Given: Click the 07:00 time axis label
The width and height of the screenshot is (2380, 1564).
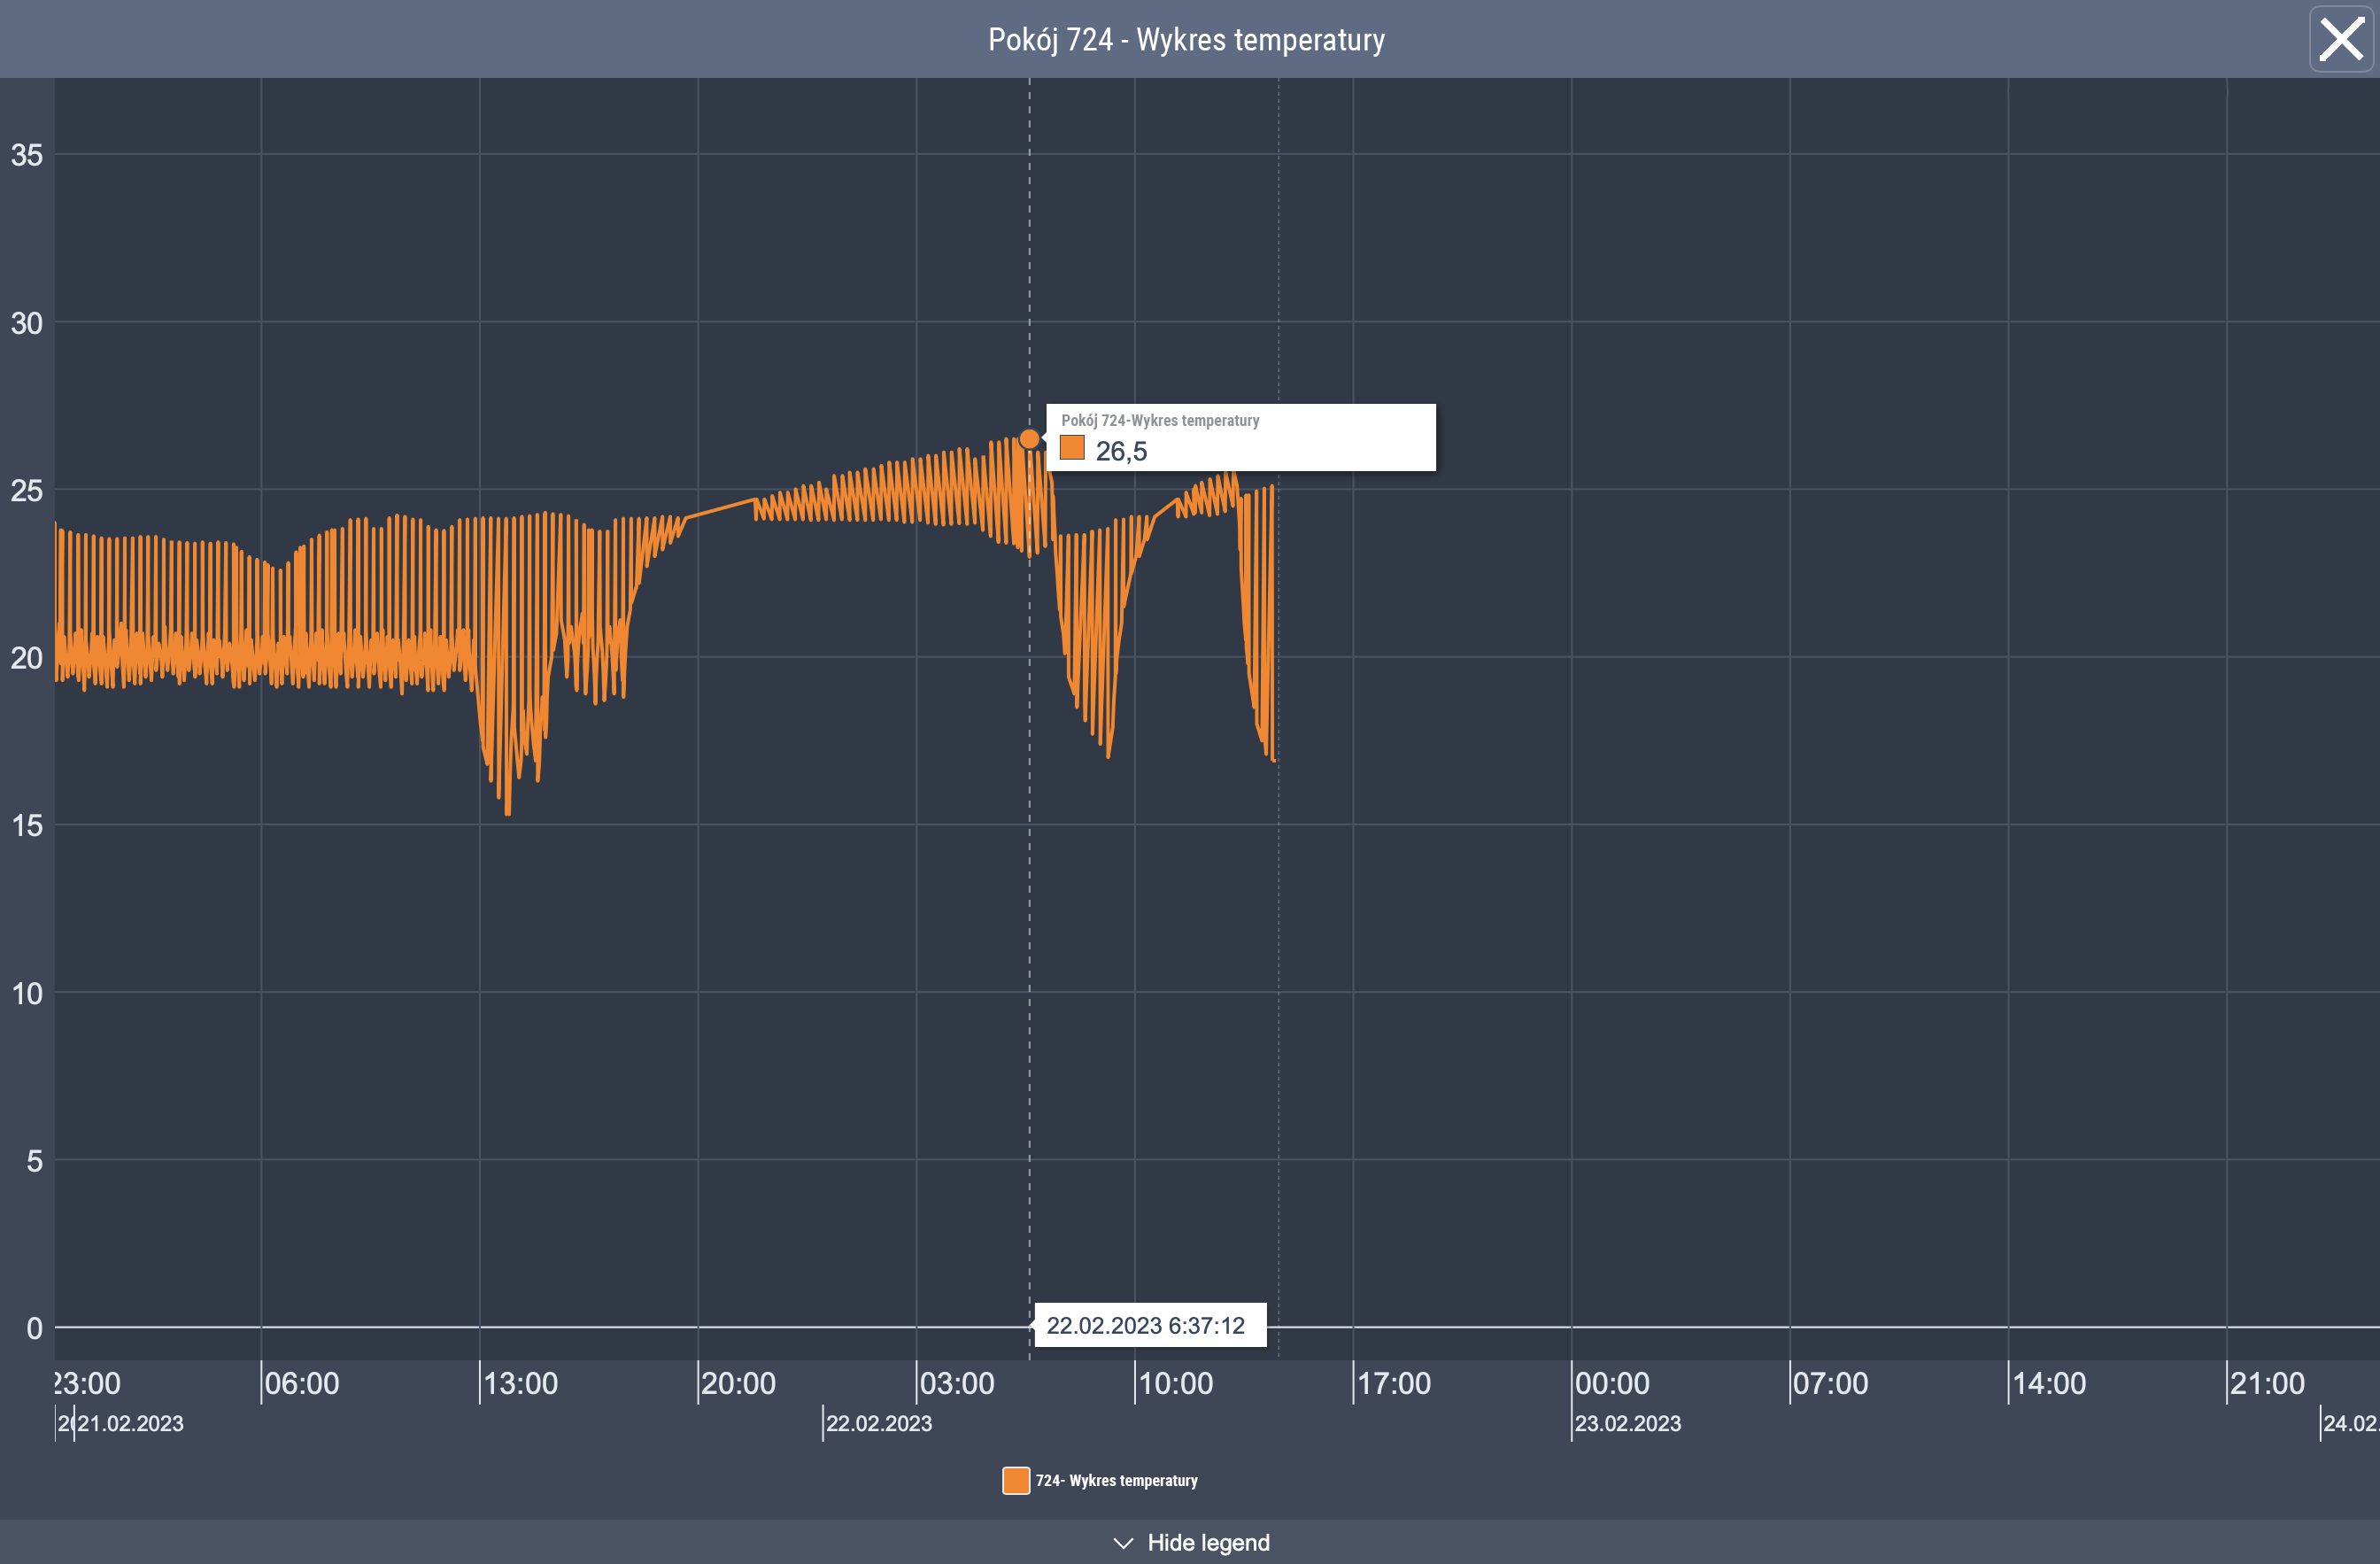Looking at the screenshot, I should pyautogui.click(x=1830, y=1383).
